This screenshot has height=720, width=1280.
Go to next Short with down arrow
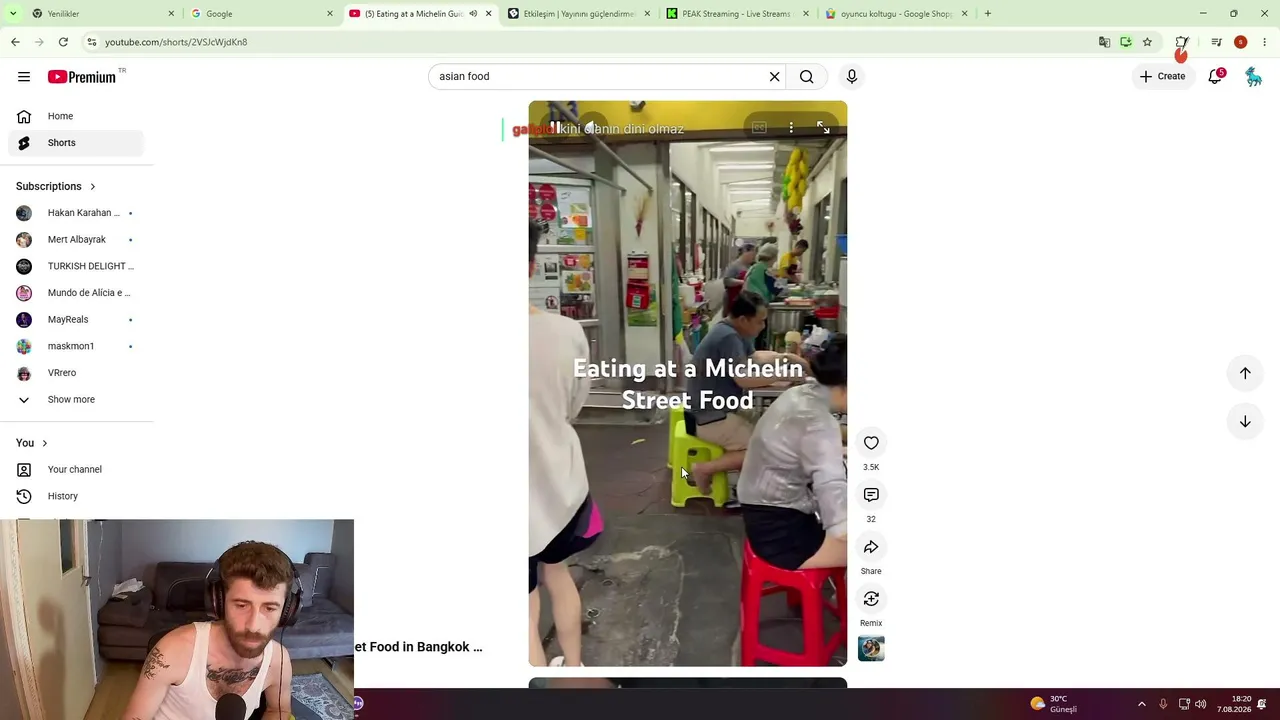(x=1245, y=422)
